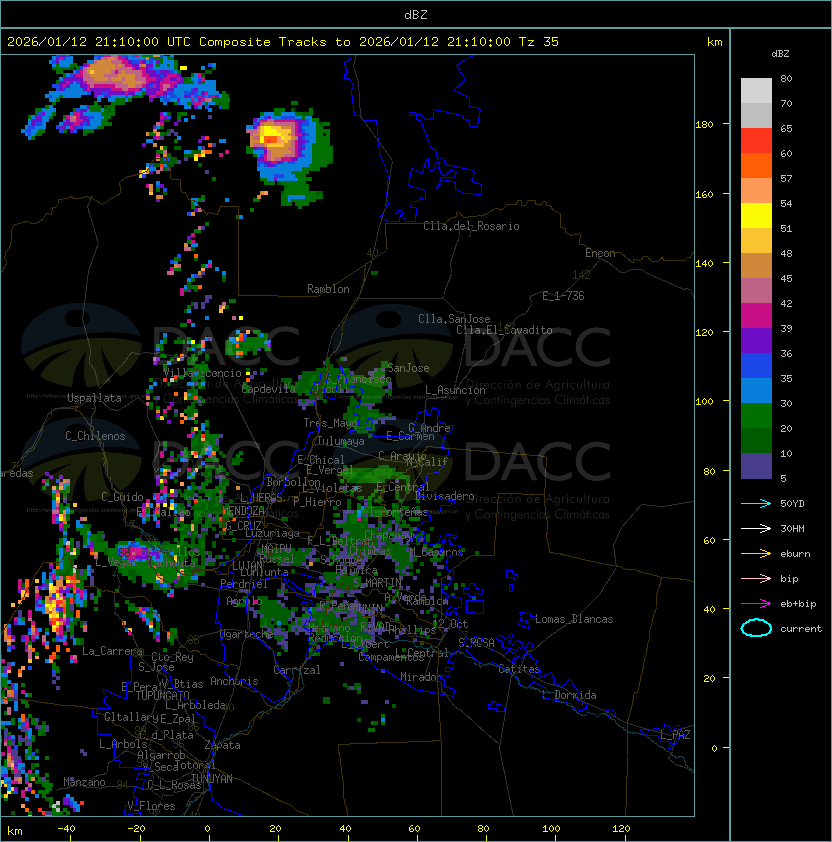832x842 pixels.
Task: Click the 'Tres_Mayo' map label
Action: pos(330,423)
